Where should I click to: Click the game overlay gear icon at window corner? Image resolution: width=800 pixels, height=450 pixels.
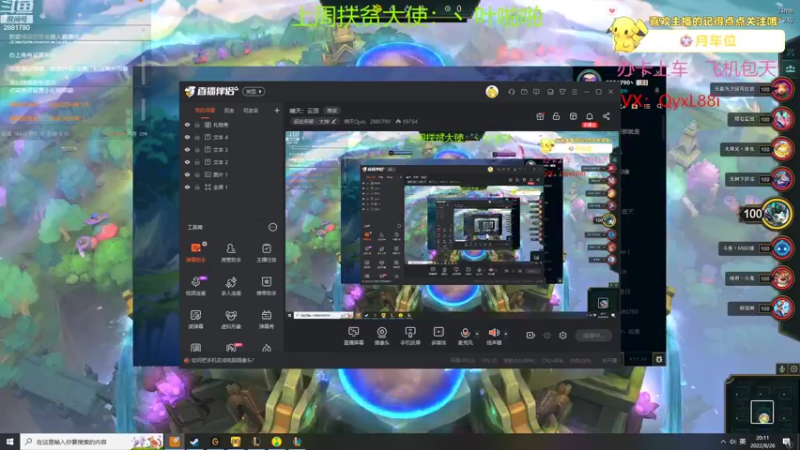pos(659,359)
